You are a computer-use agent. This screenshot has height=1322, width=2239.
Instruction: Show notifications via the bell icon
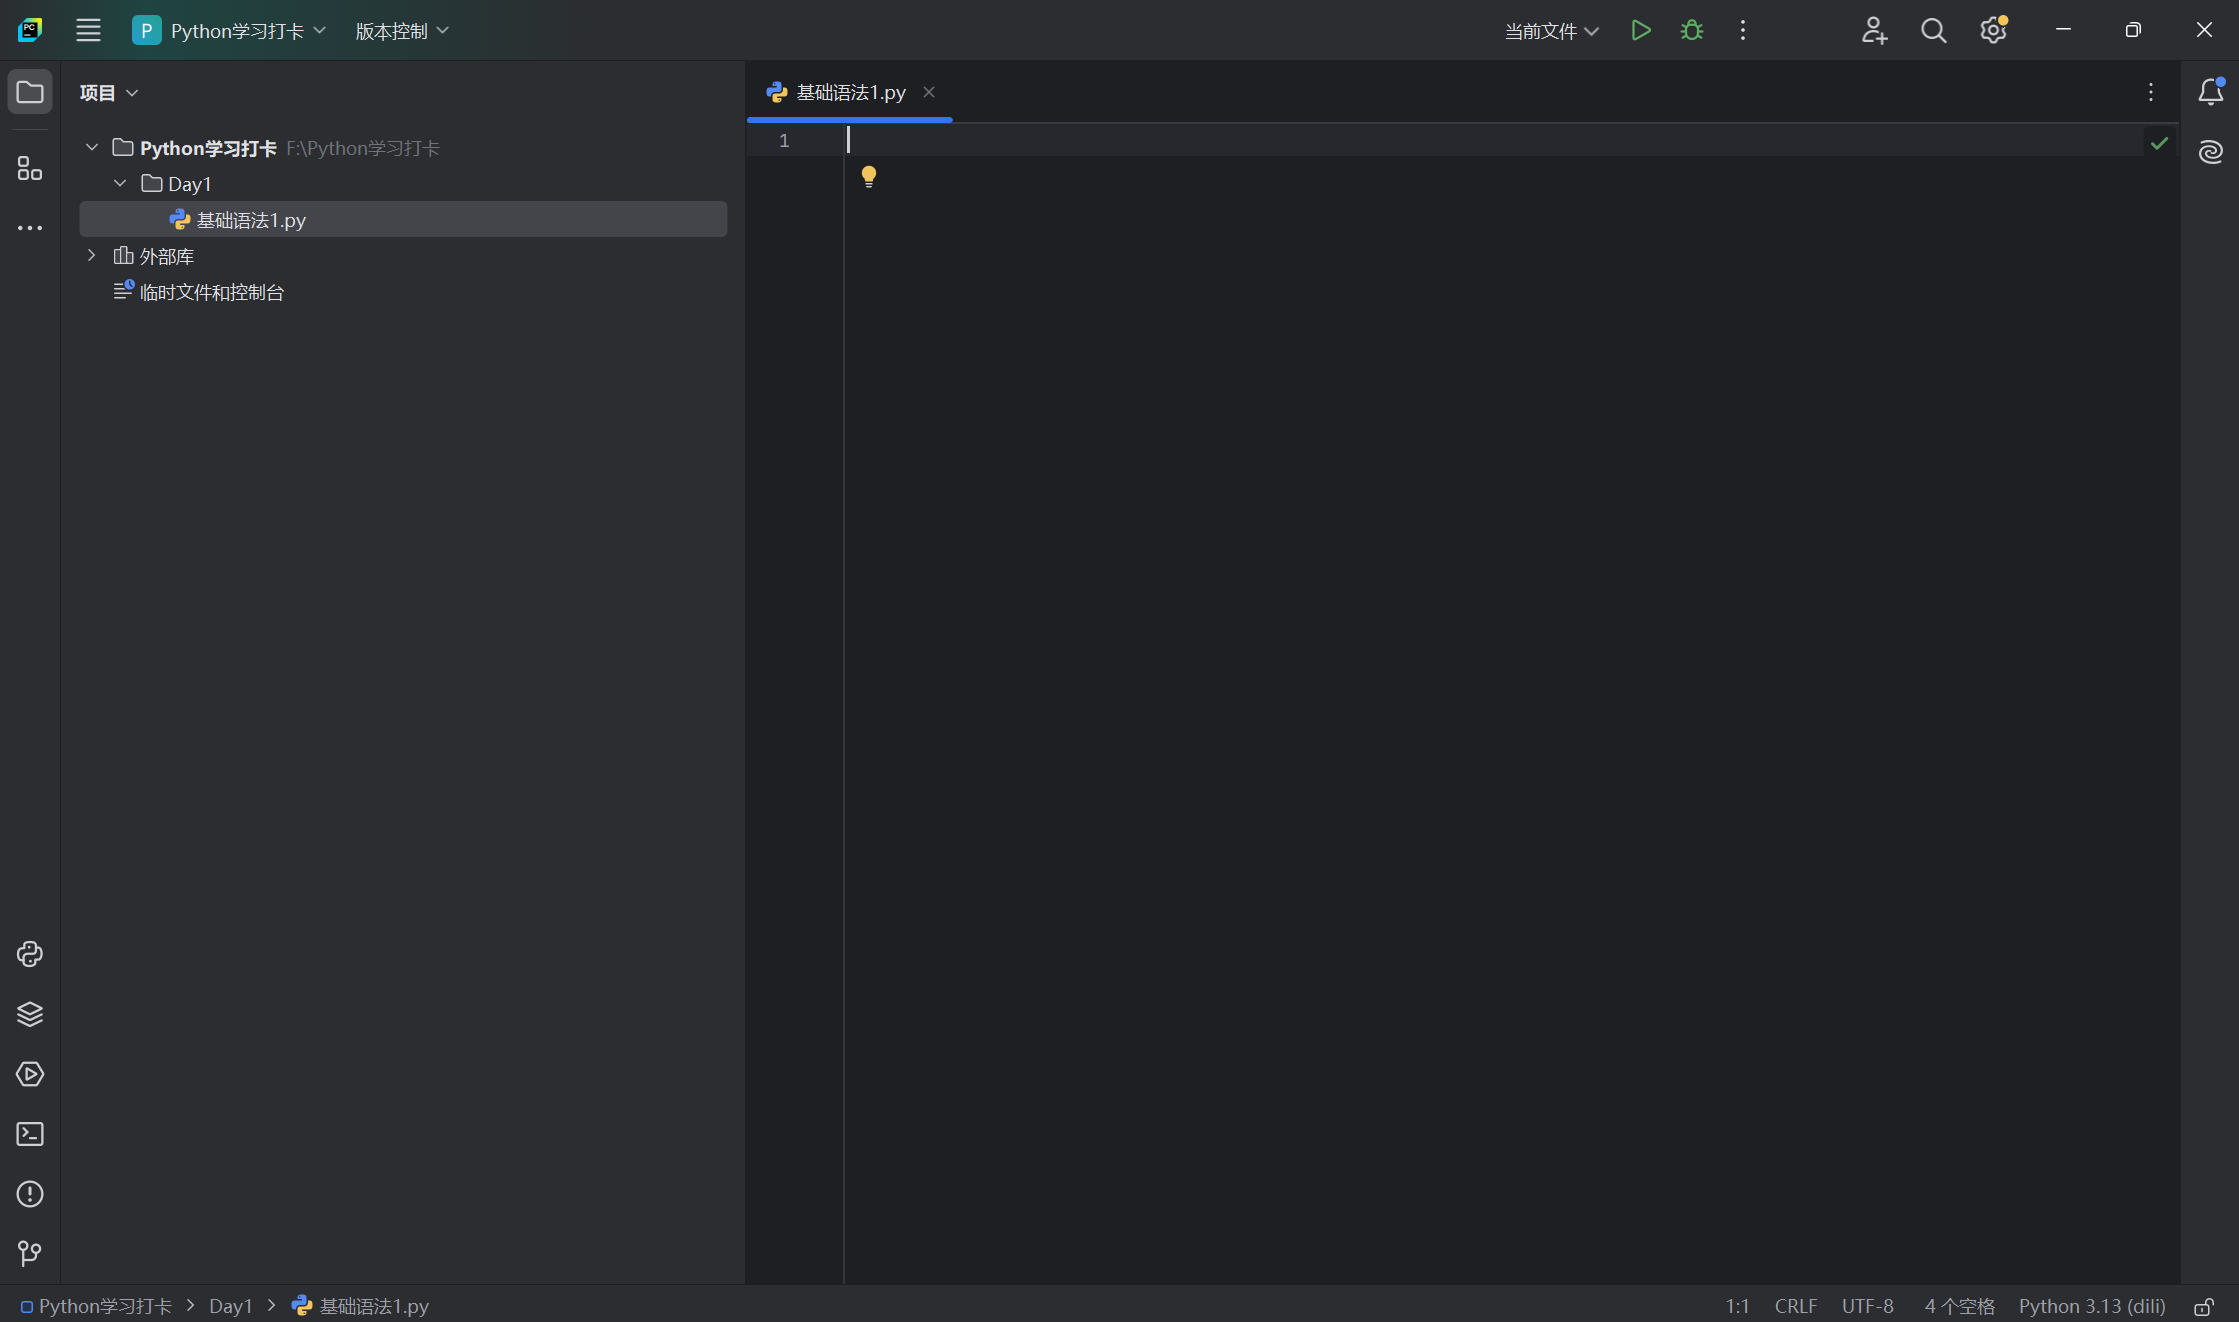(x=2210, y=92)
